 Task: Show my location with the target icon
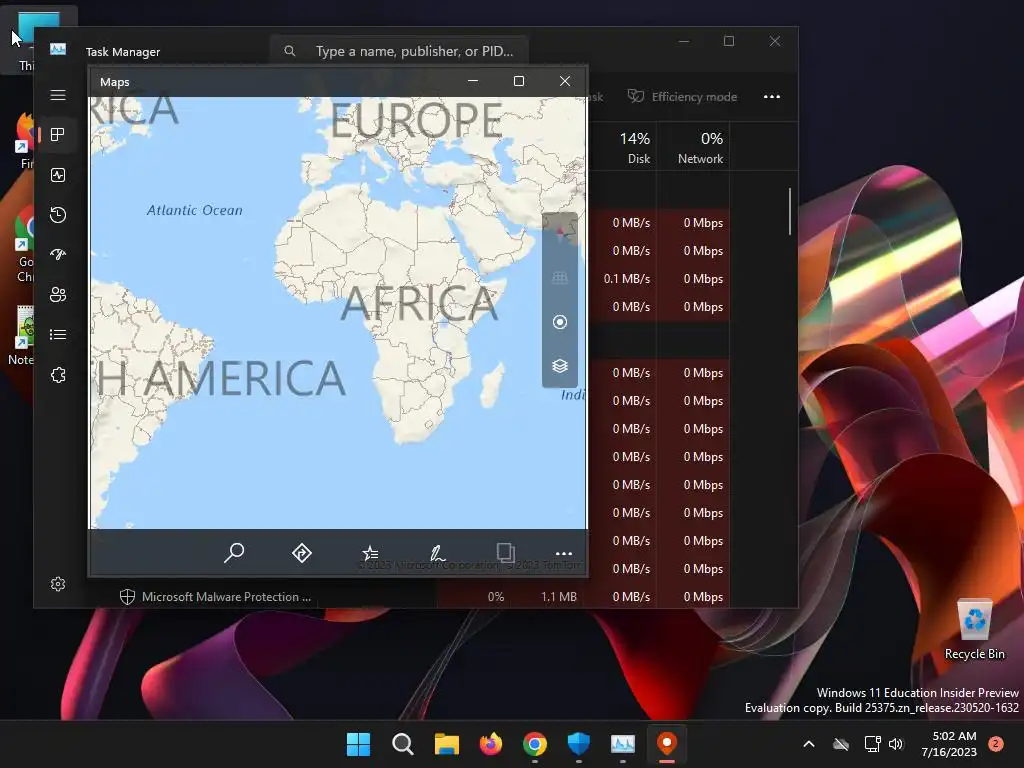pos(560,322)
